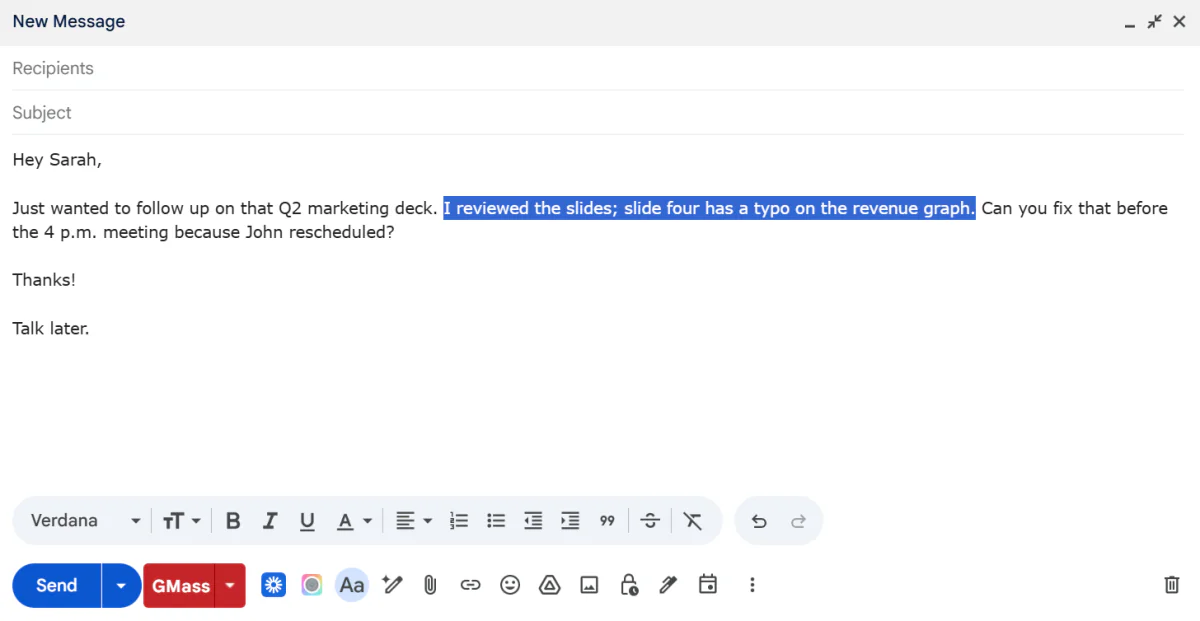1200x621 pixels.
Task: Click the highlighted sentence in the body
Action: [709, 208]
